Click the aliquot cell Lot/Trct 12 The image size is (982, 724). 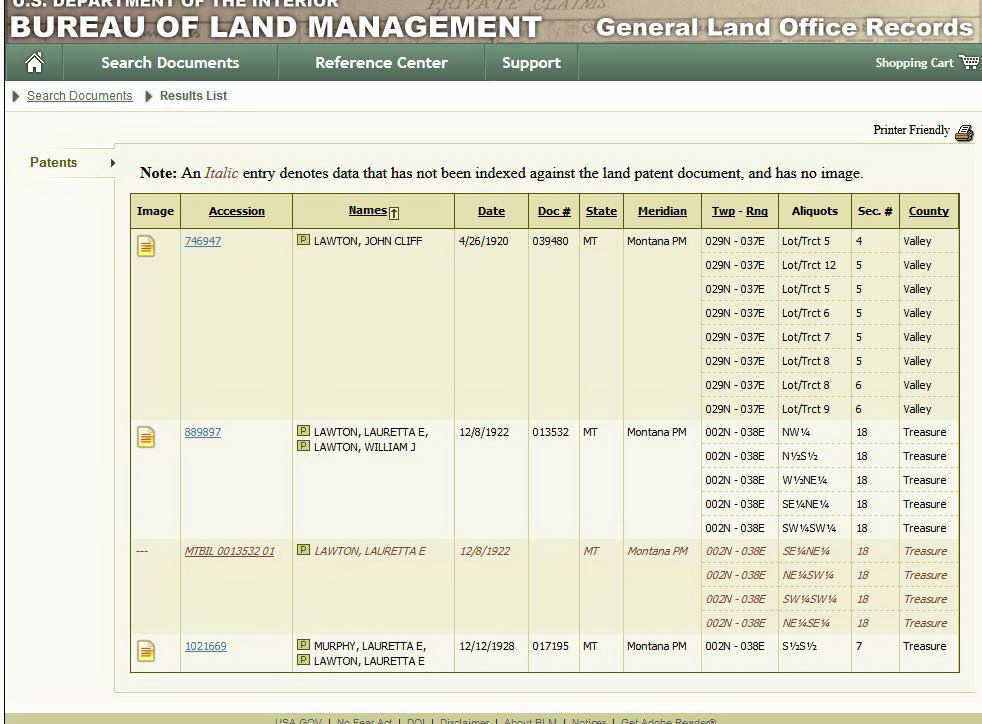point(809,265)
